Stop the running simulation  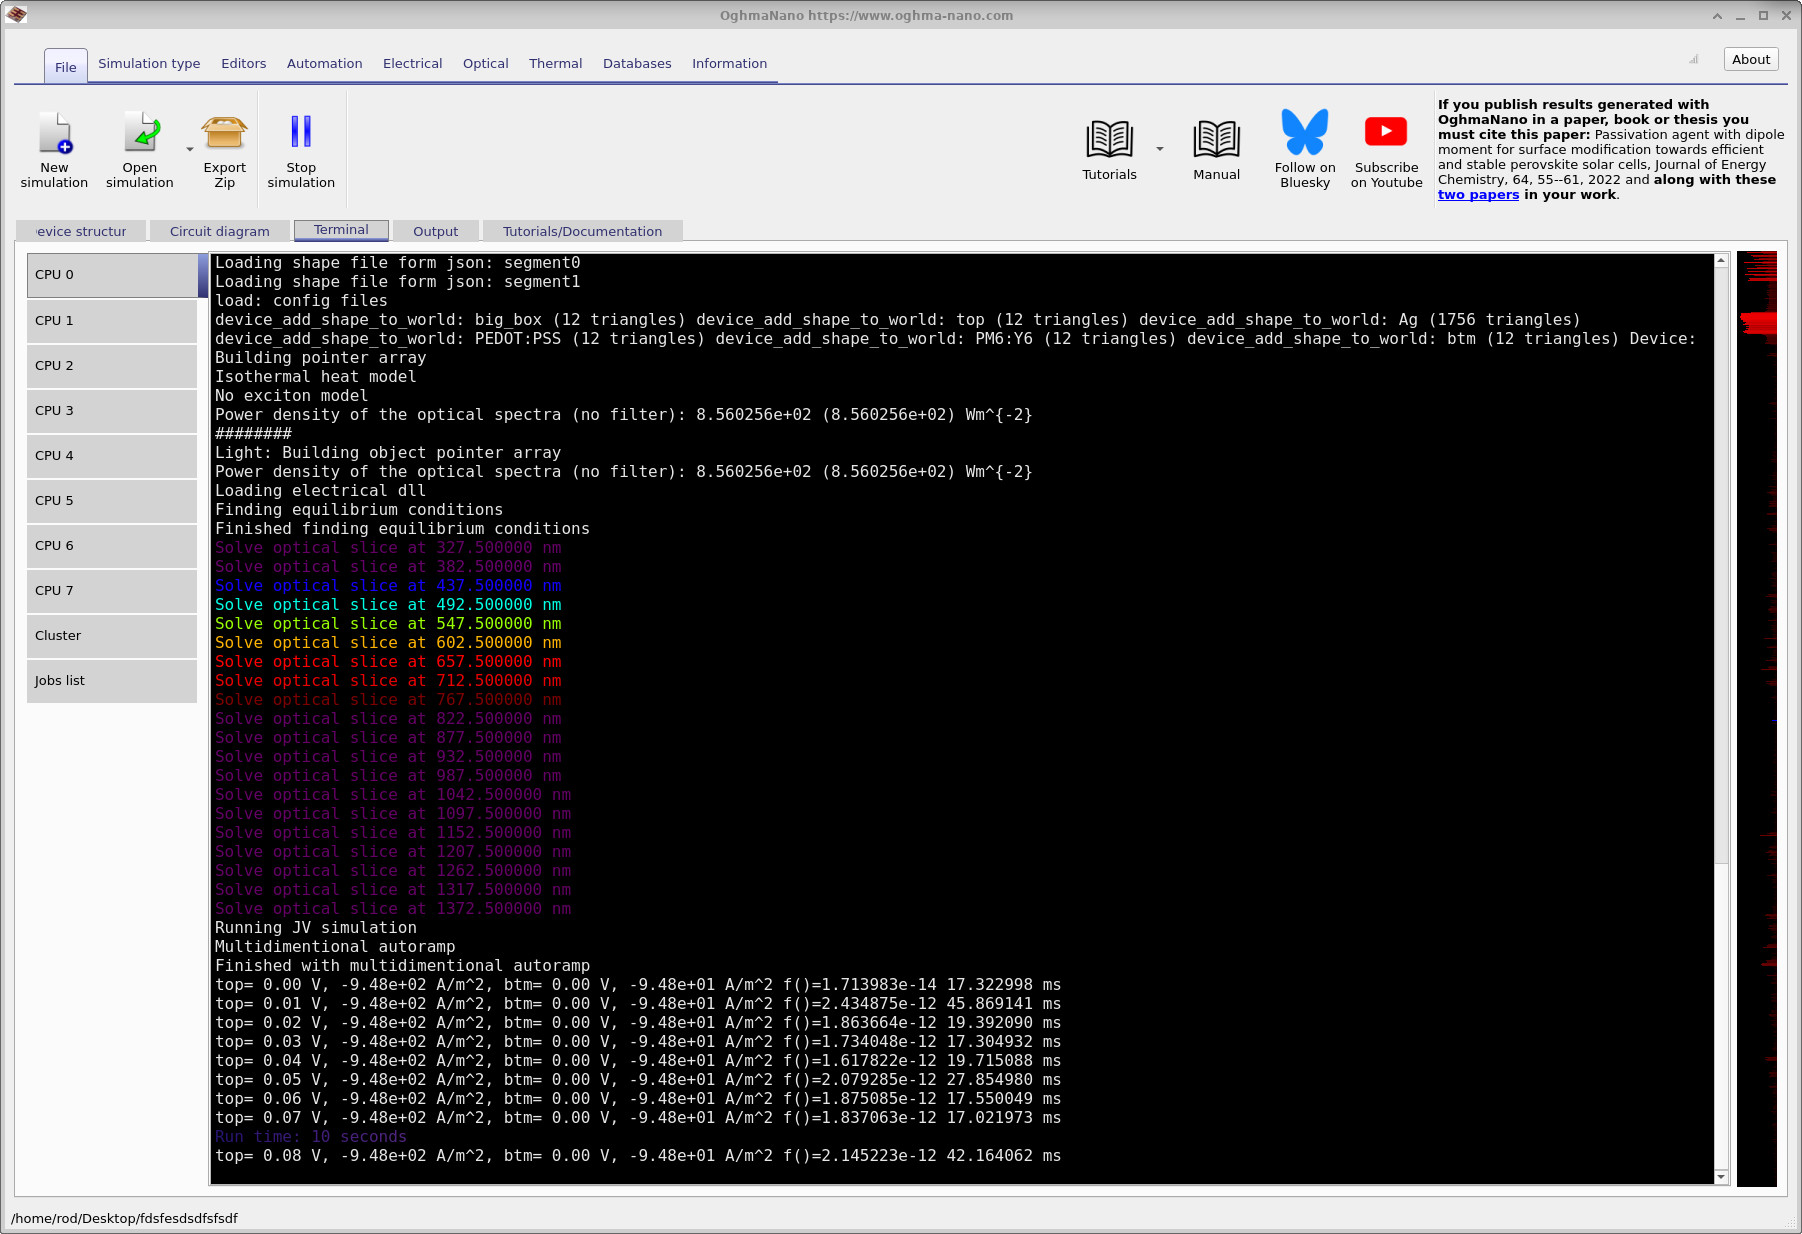301,150
